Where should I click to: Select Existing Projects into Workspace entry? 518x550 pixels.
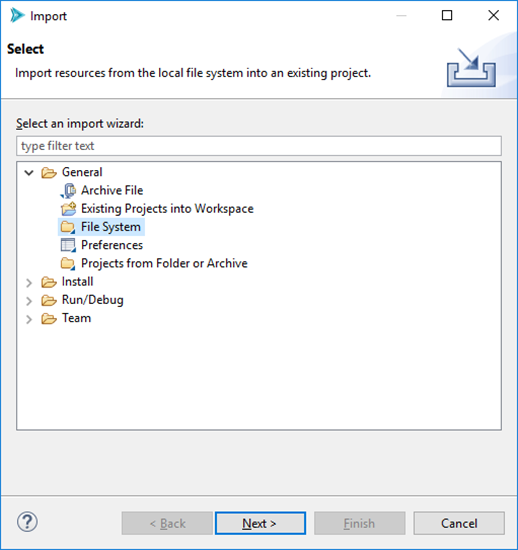click(167, 209)
